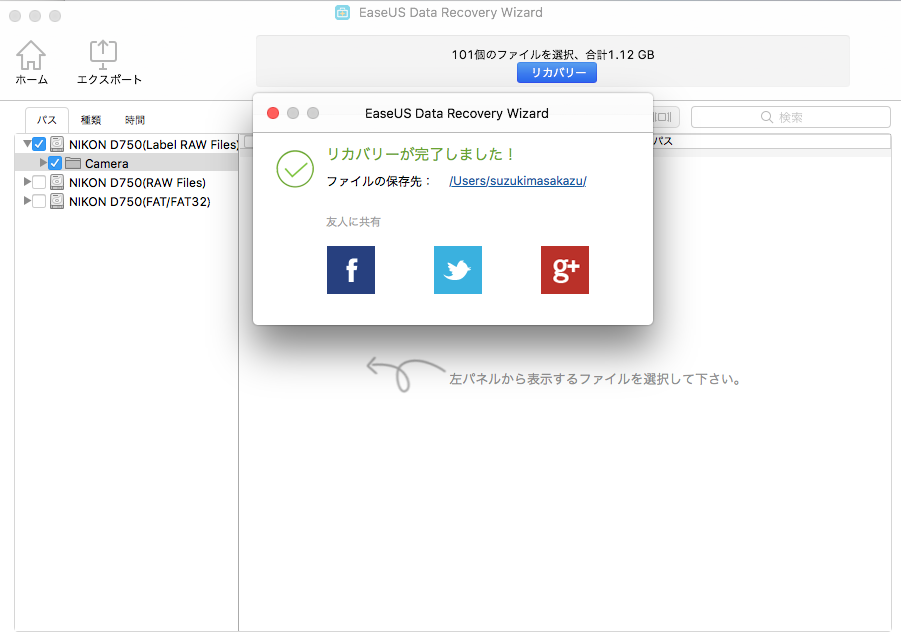Check NIKON D750(RAW Files) checkbox
The height and width of the screenshot is (644, 901).
(x=39, y=183)
